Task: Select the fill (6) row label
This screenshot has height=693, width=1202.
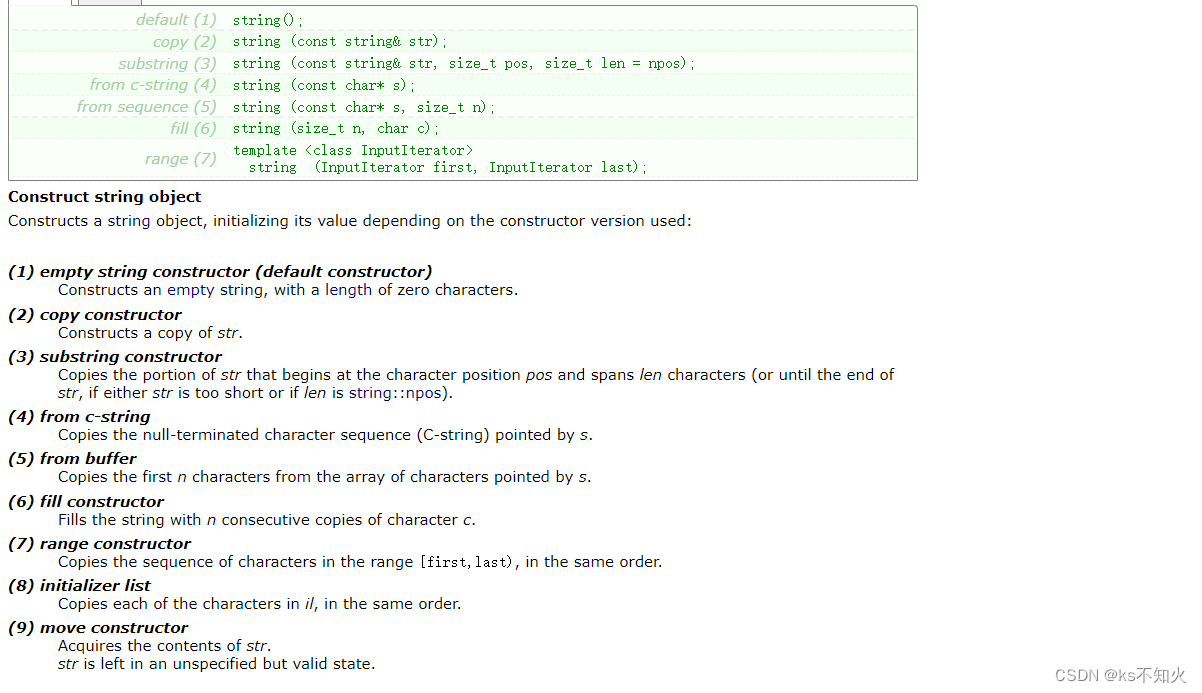Action: [193, 128]
